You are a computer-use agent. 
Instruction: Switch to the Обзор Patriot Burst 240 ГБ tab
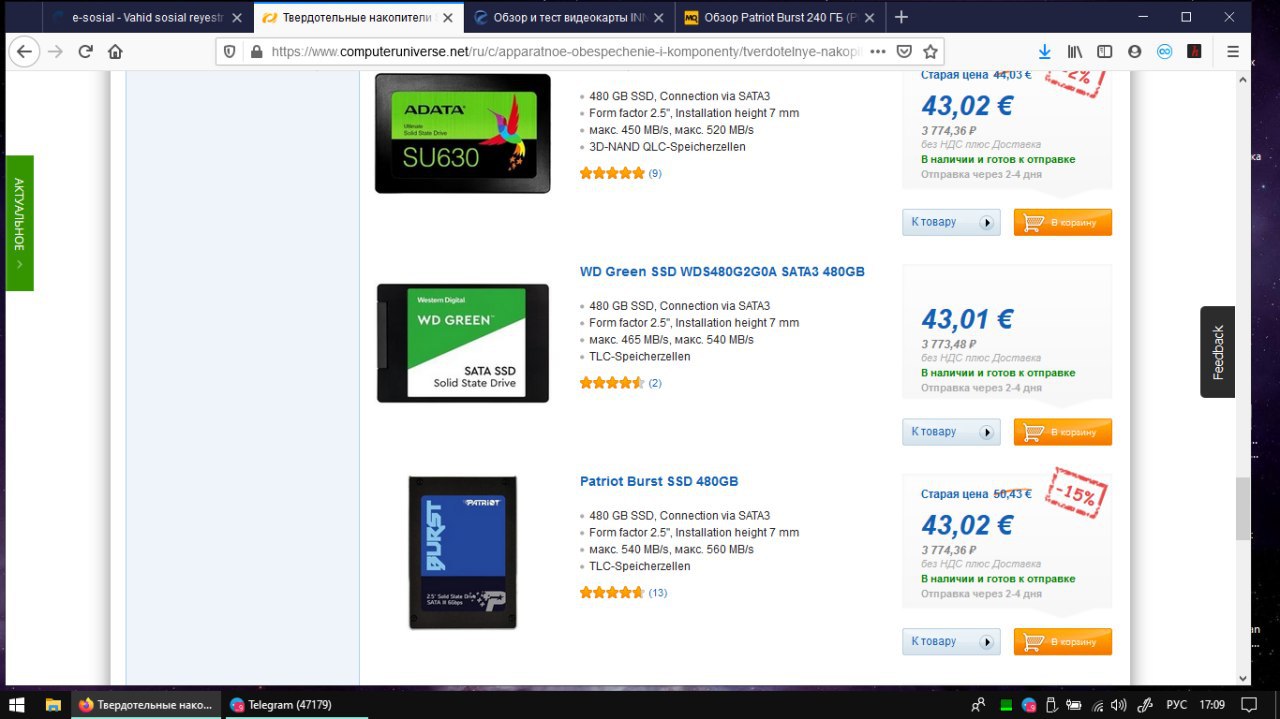click(780, 17)
